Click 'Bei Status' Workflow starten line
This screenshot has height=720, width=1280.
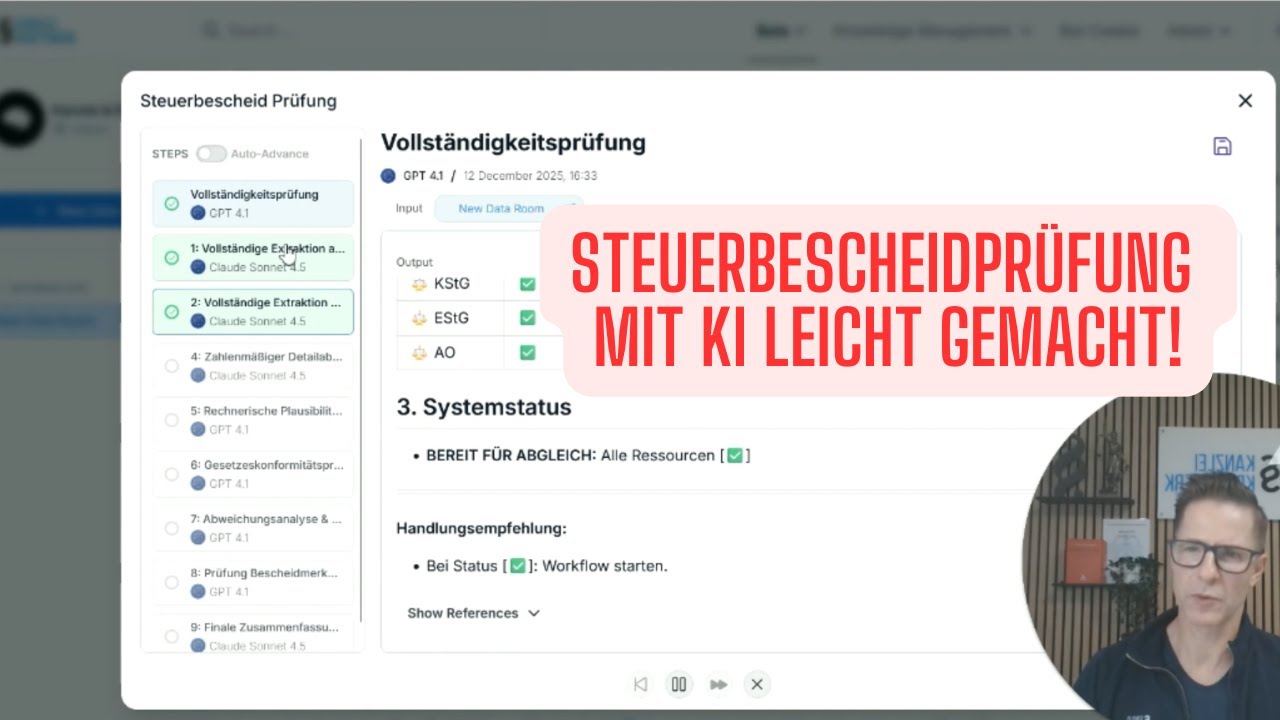(x=547, y=566)
